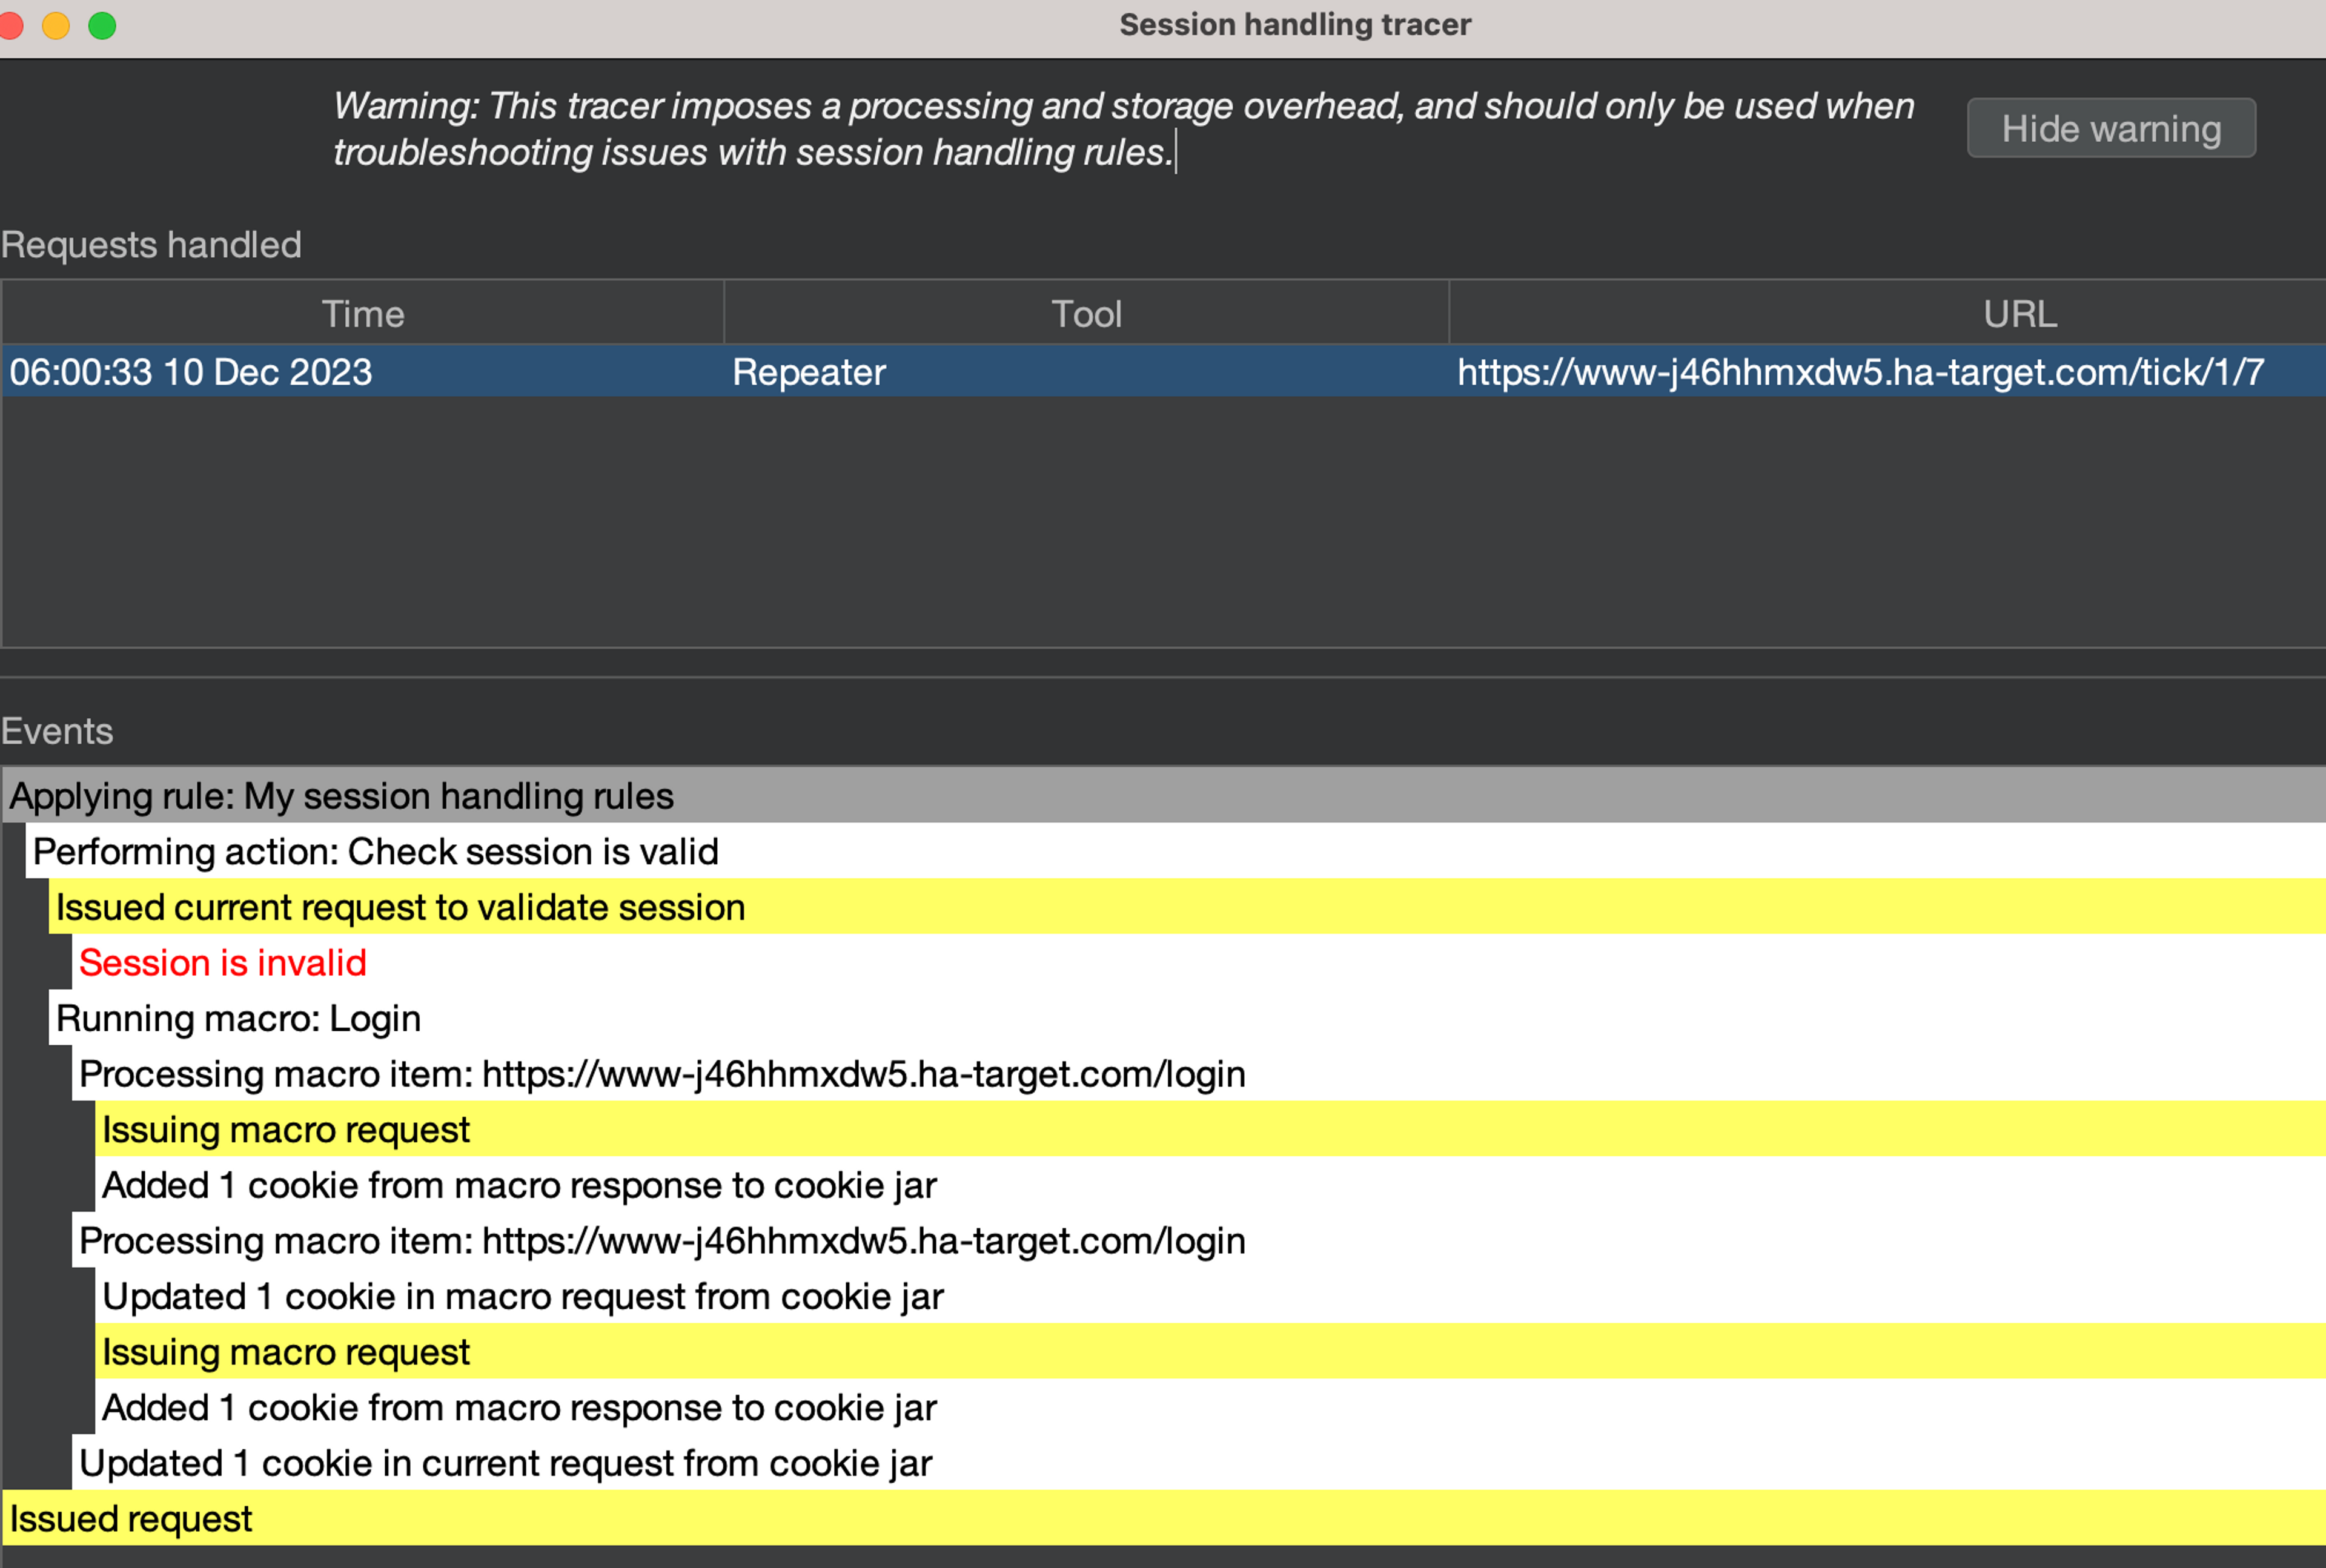Click the 'Running macro: Login' event
This screenshot has height=1568, width=2326.
click(238, 1018)
